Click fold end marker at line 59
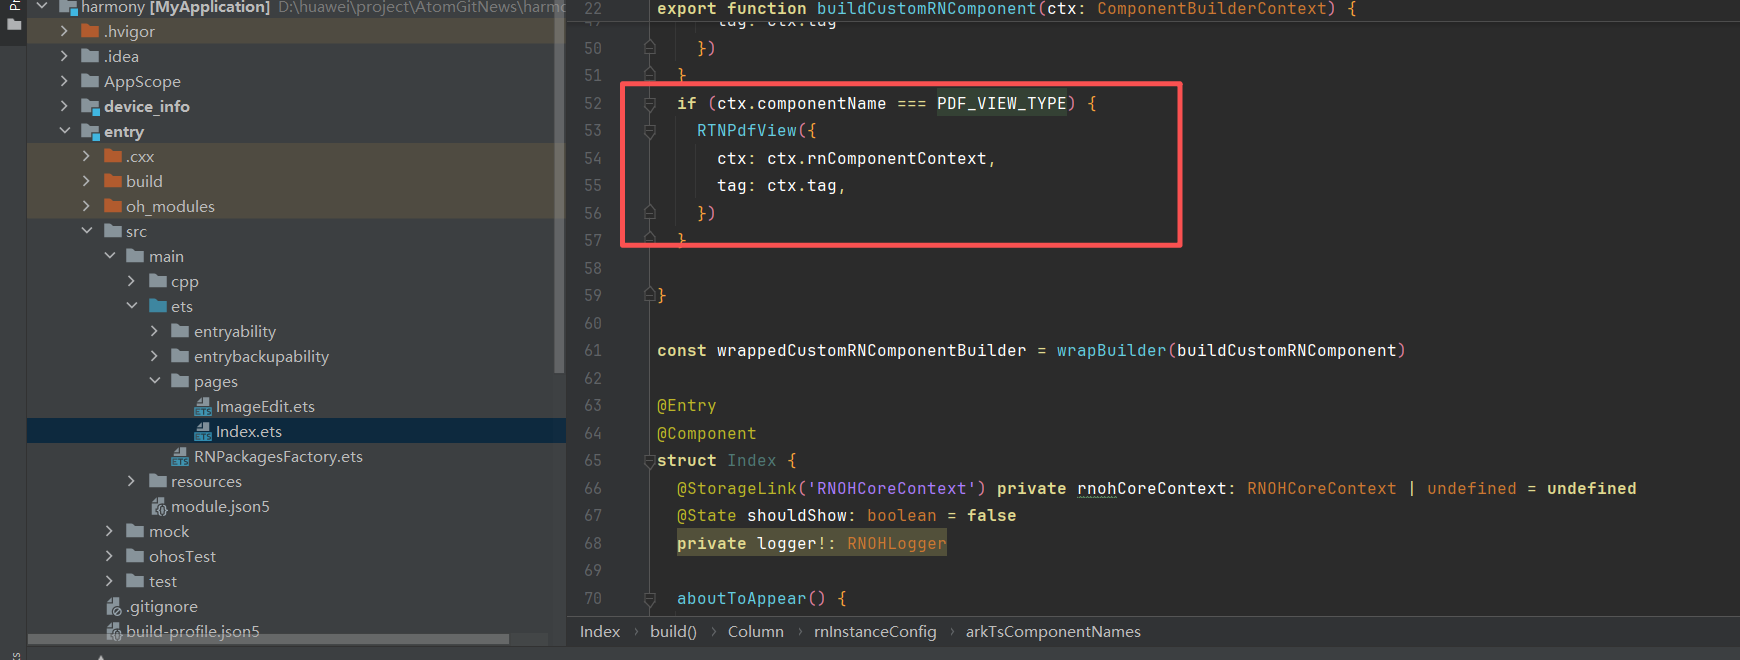Screen dimensions: 1740x660 [650, 295]
